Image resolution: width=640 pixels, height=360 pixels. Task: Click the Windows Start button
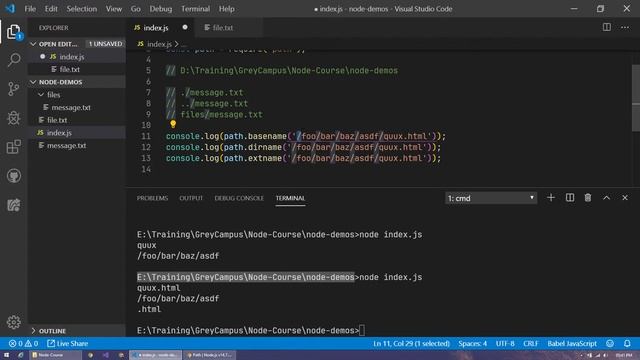(6, 355)
